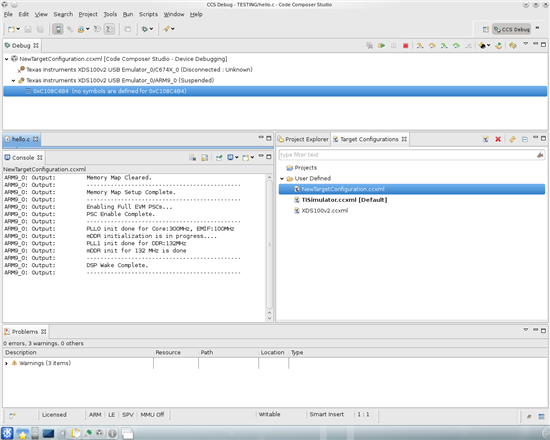Open the File menu
This screenshot has width=550, height=440.
[8, 14]
